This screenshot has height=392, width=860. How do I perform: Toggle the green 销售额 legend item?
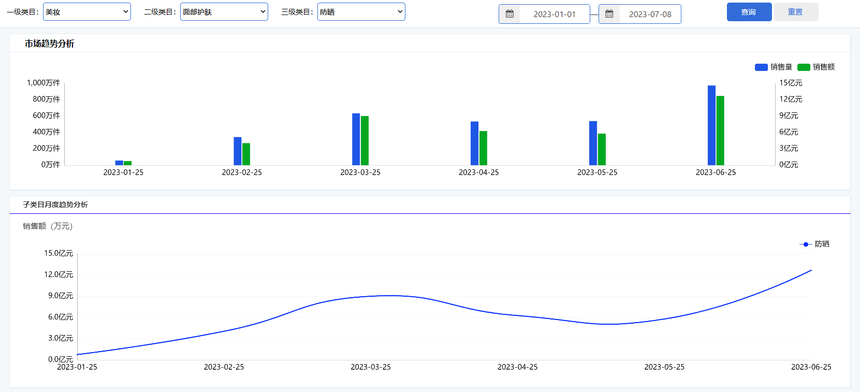816,67
